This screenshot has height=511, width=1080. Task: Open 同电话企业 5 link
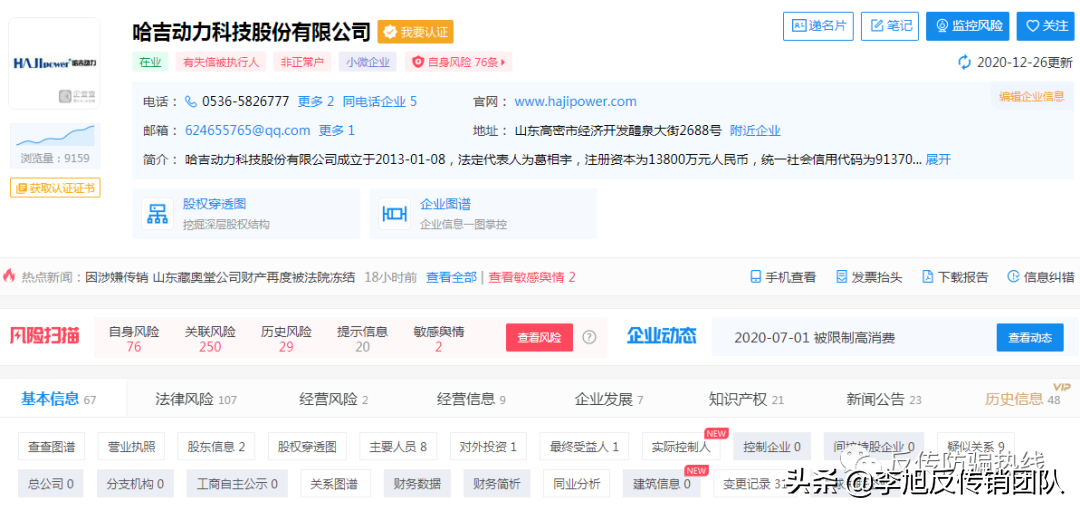[380, 101]
